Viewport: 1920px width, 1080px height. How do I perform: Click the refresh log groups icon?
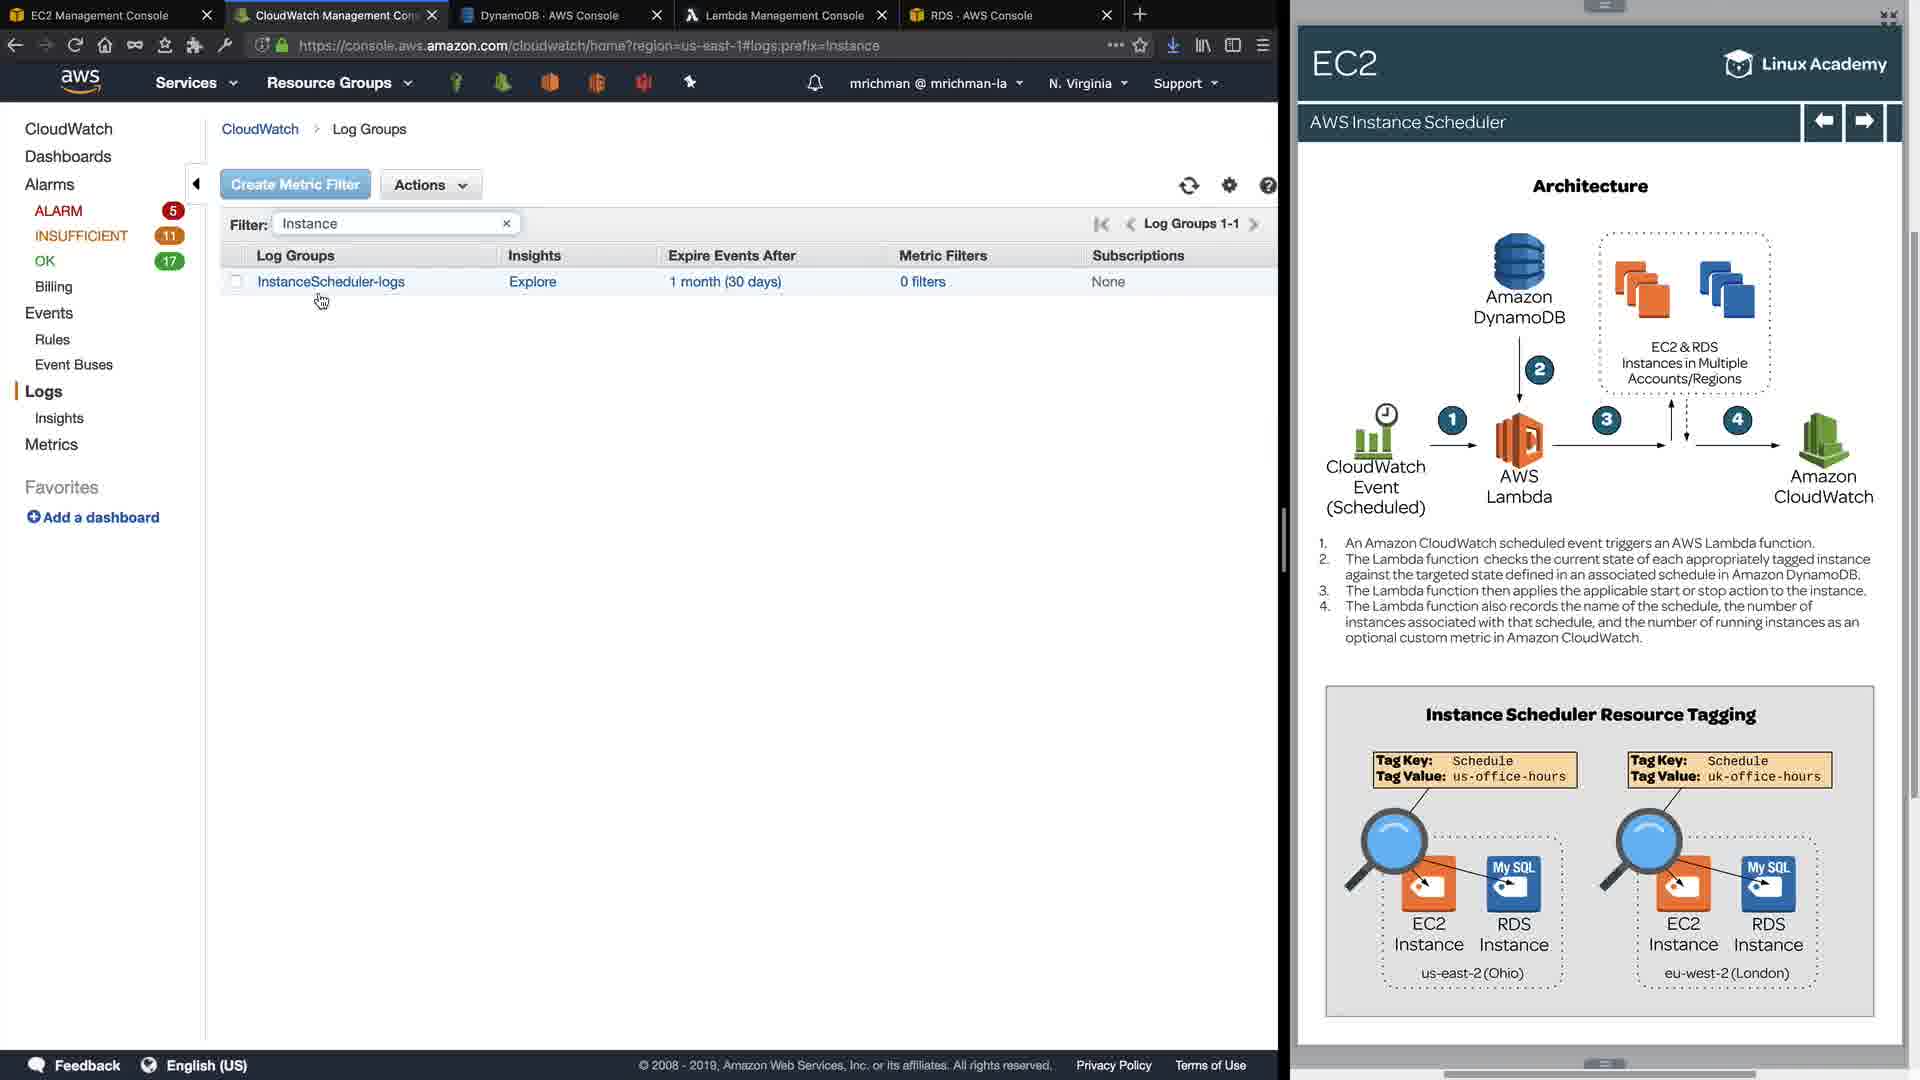pyautogui.click(x=1189, y=185)
